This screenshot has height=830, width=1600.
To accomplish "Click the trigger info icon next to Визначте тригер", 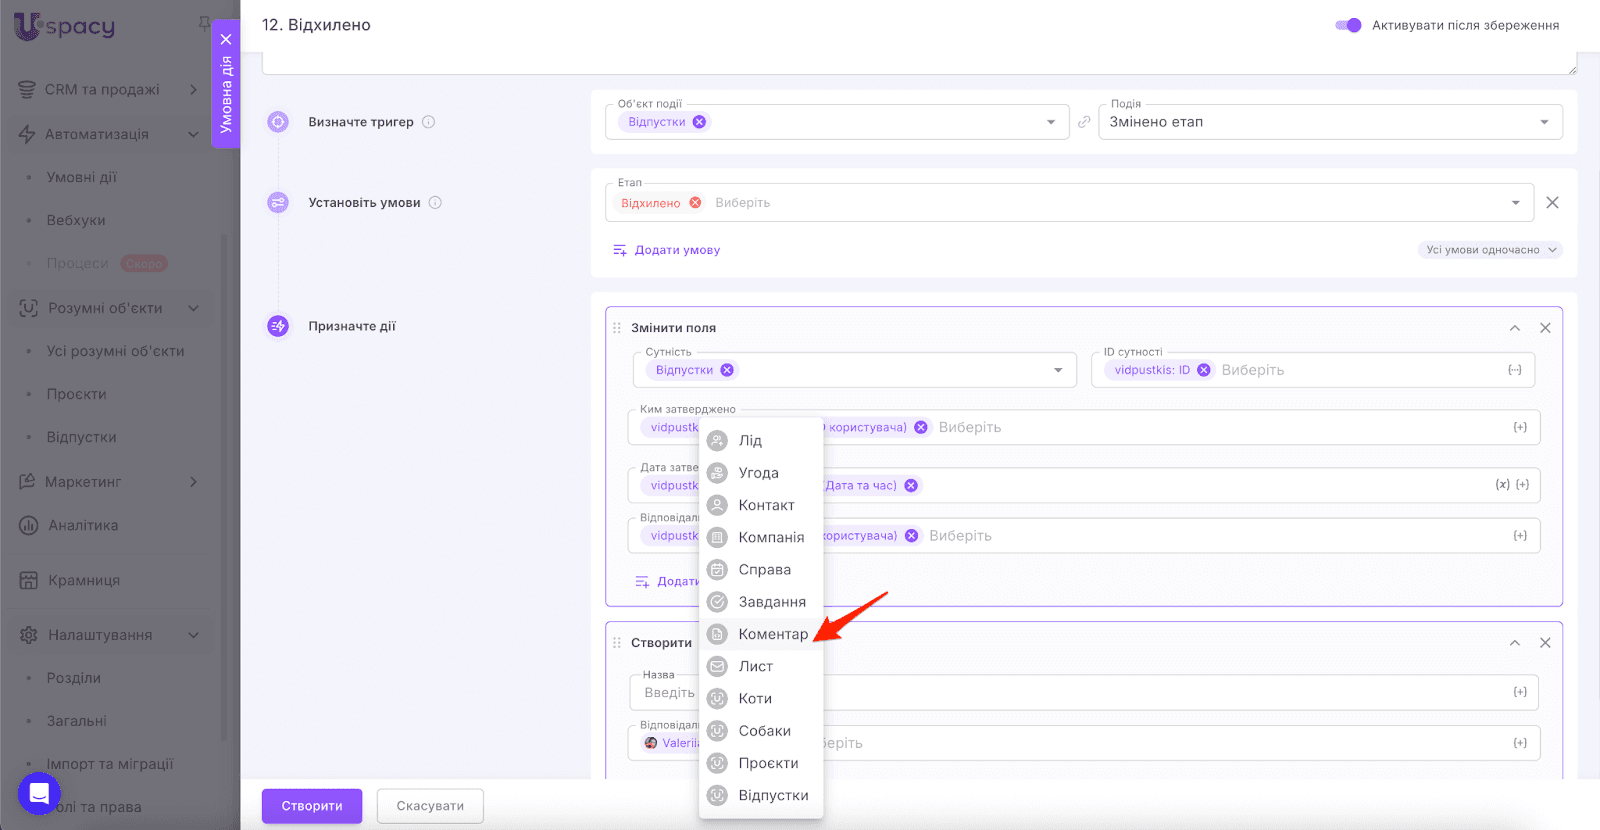I will pos(428,122).
